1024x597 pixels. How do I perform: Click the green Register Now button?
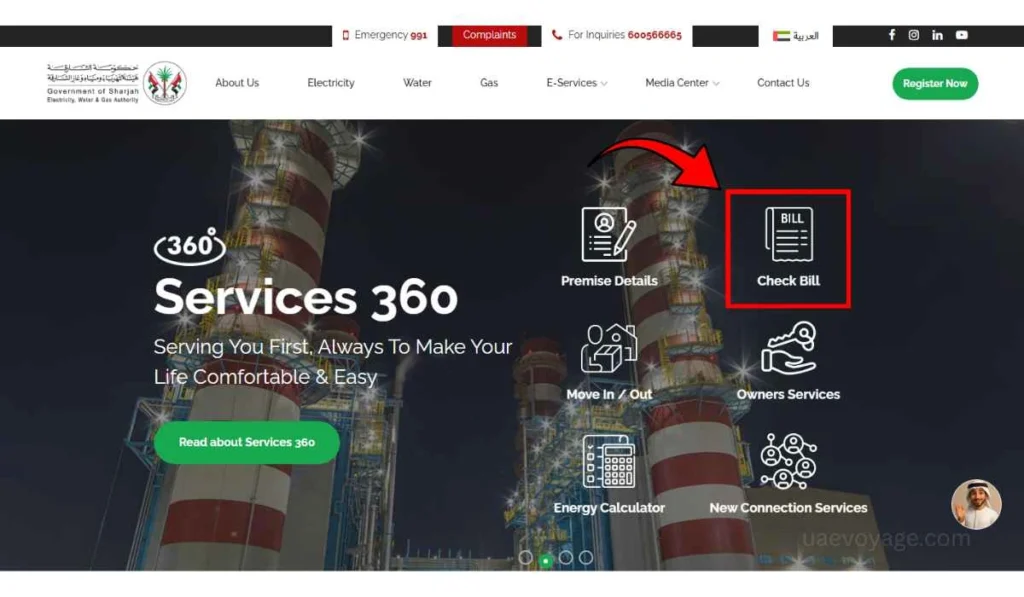(x=935, y=84)
